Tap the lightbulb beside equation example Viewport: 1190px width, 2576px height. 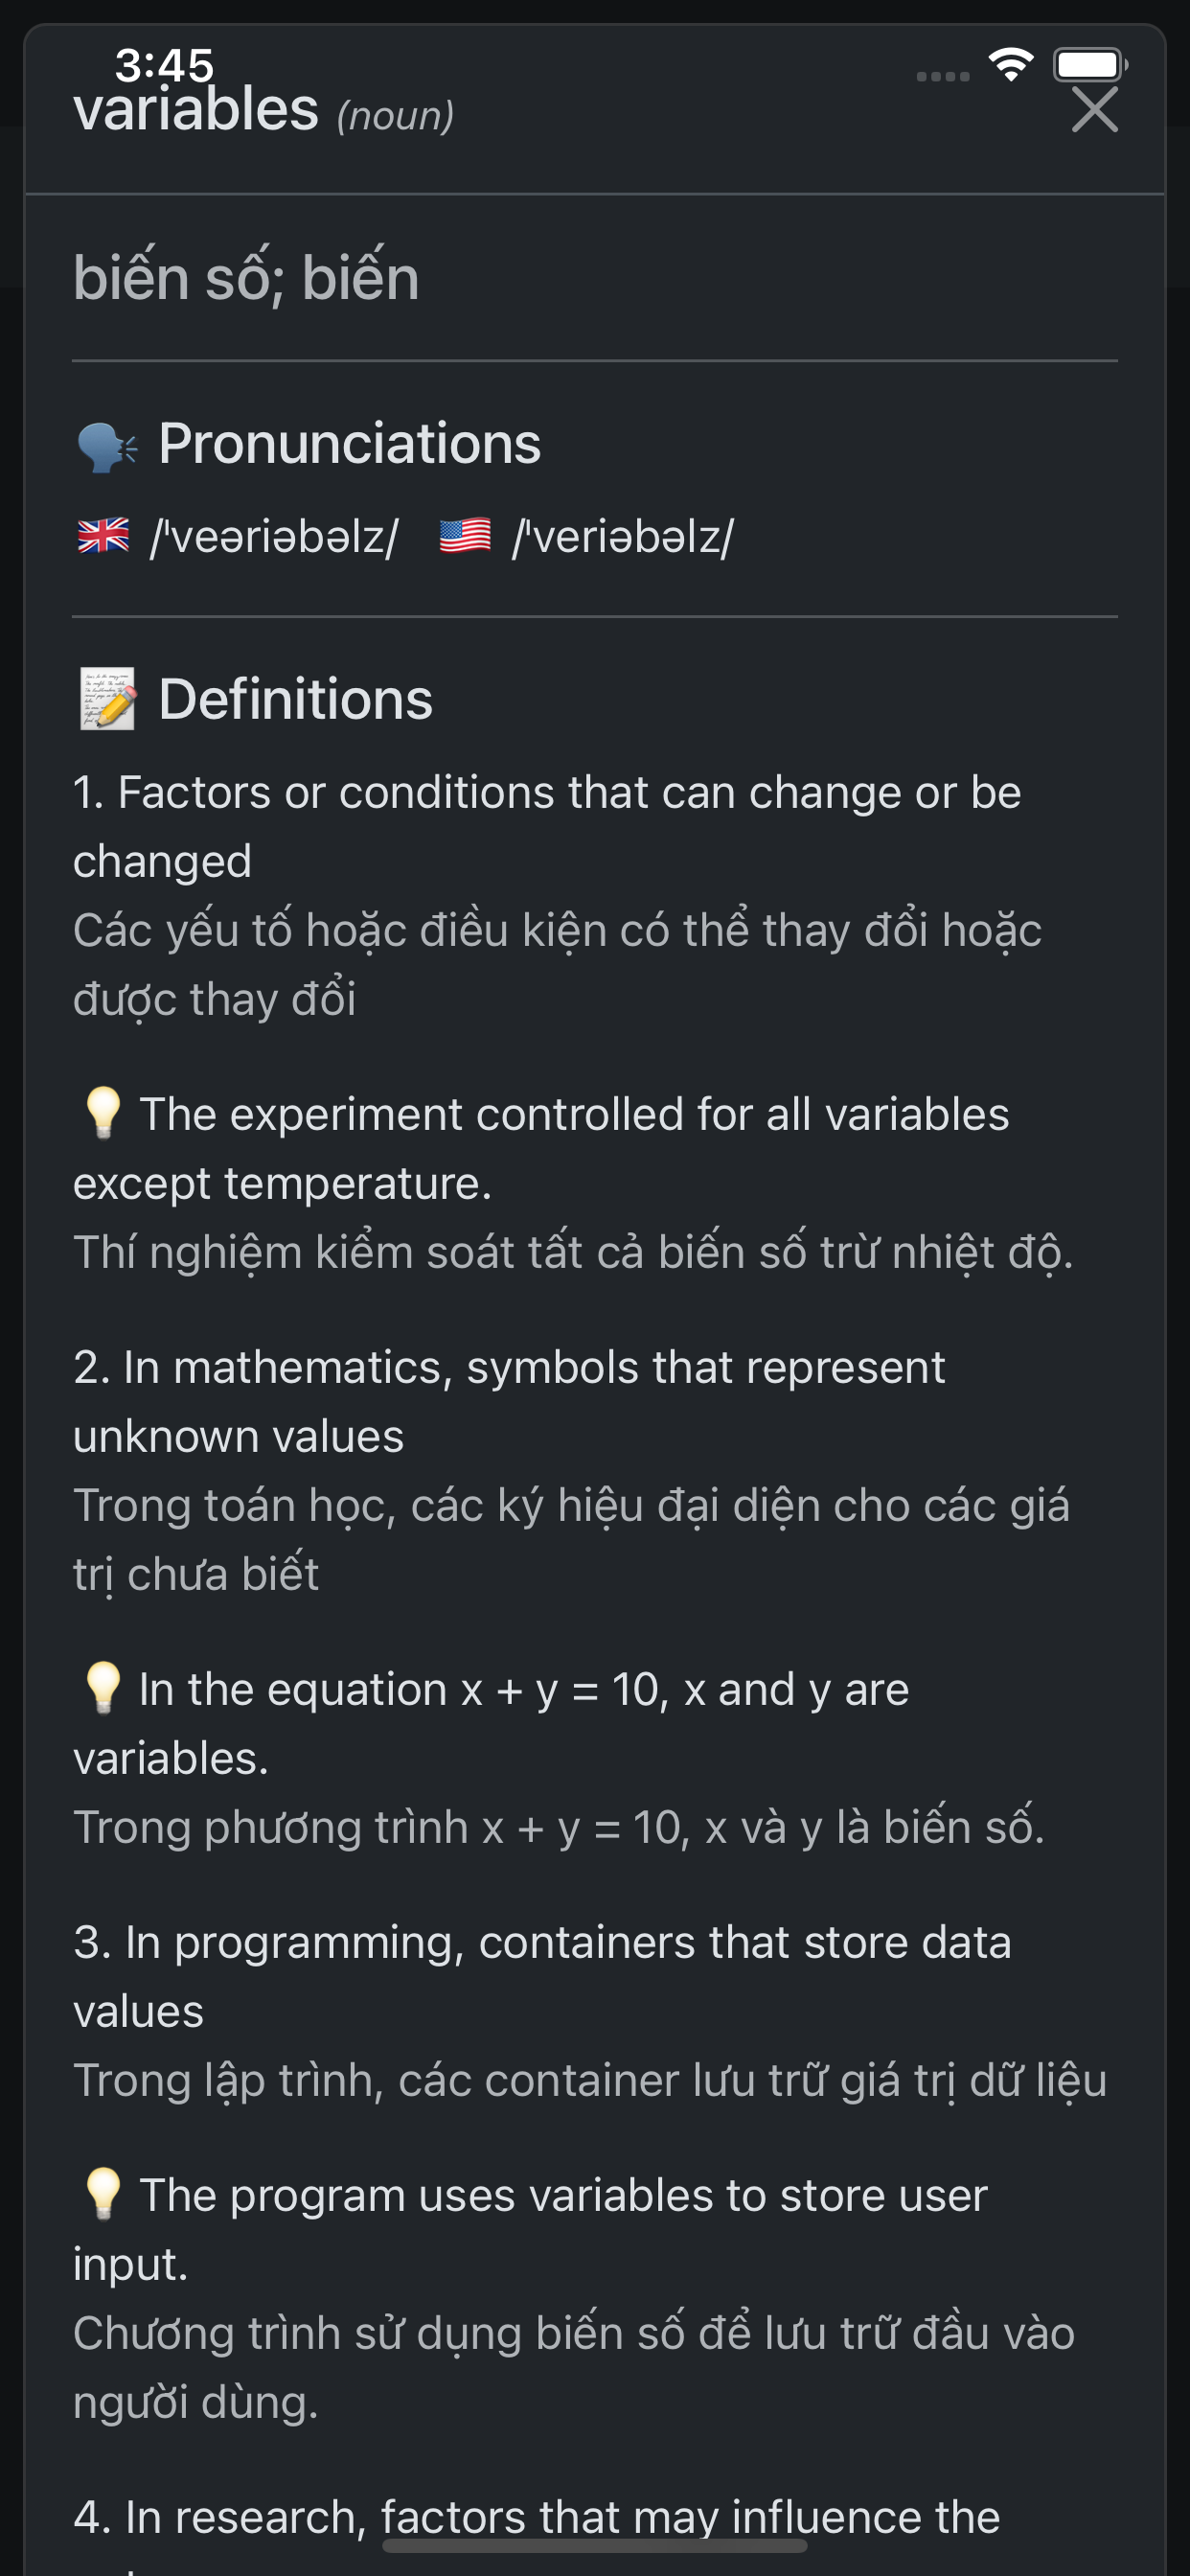point(103,1689)
